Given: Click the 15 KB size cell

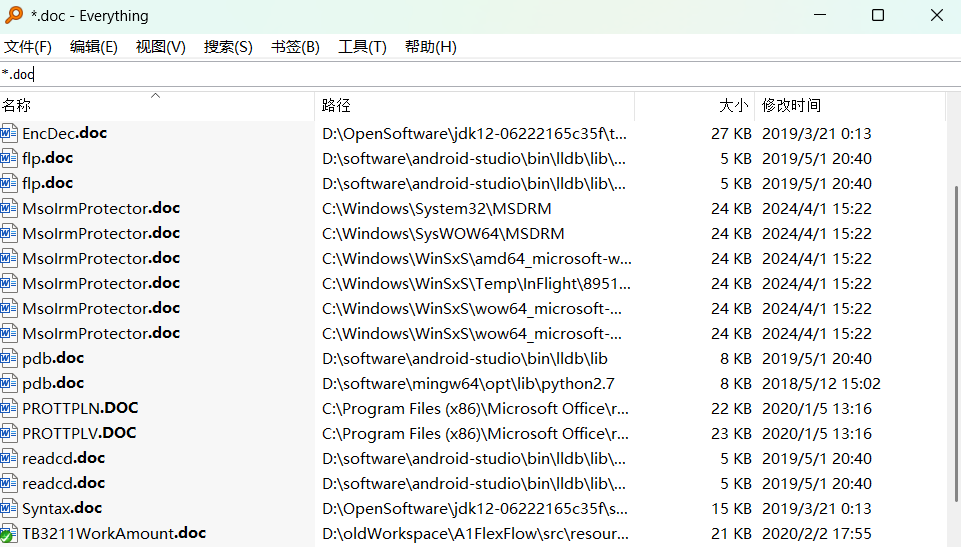Looking at the screenshot, I should click(731, 509).
